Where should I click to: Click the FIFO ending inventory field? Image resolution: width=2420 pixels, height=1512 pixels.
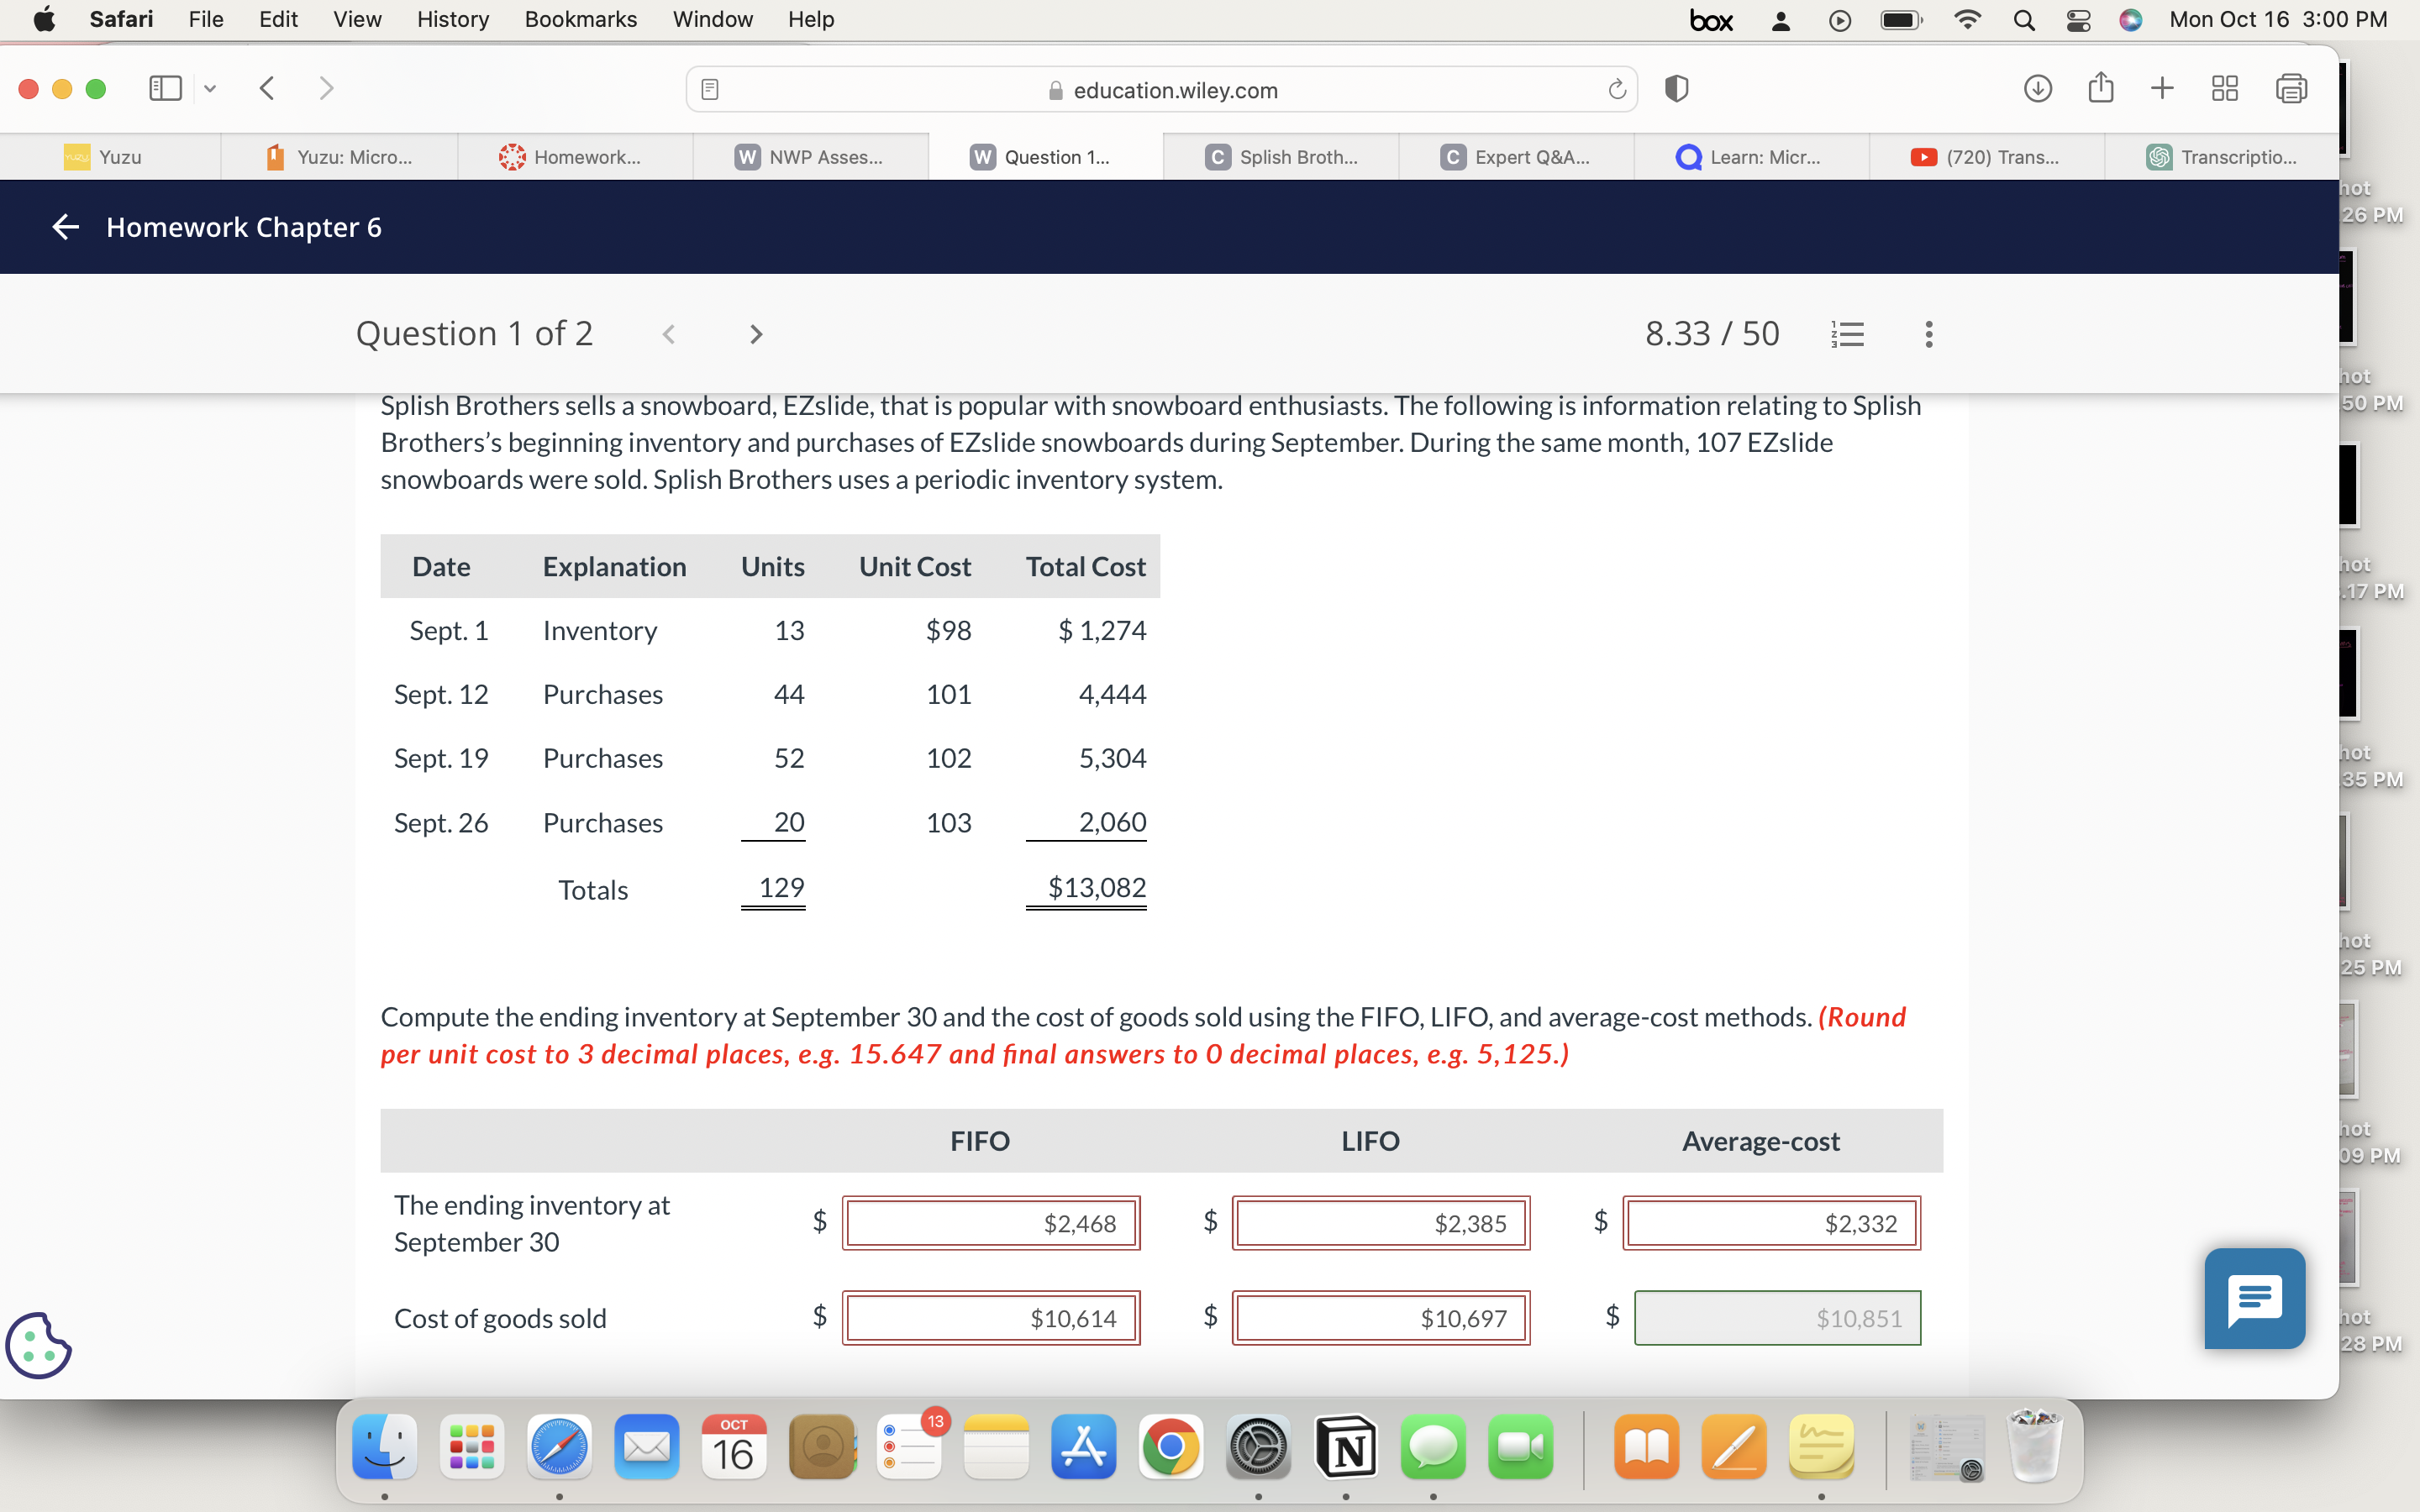pos(990,1223)
